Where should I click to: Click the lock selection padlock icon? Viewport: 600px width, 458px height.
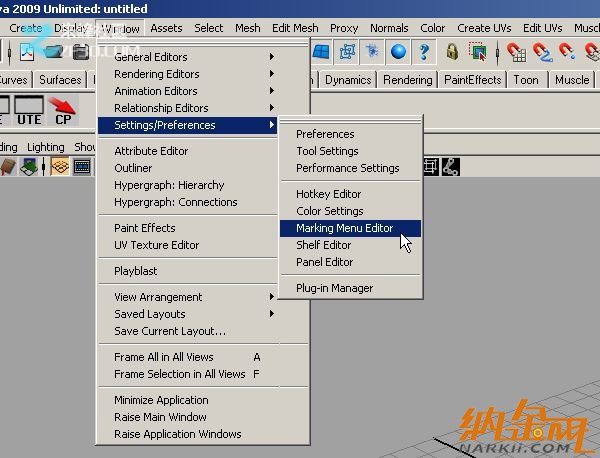coord(453,51)
